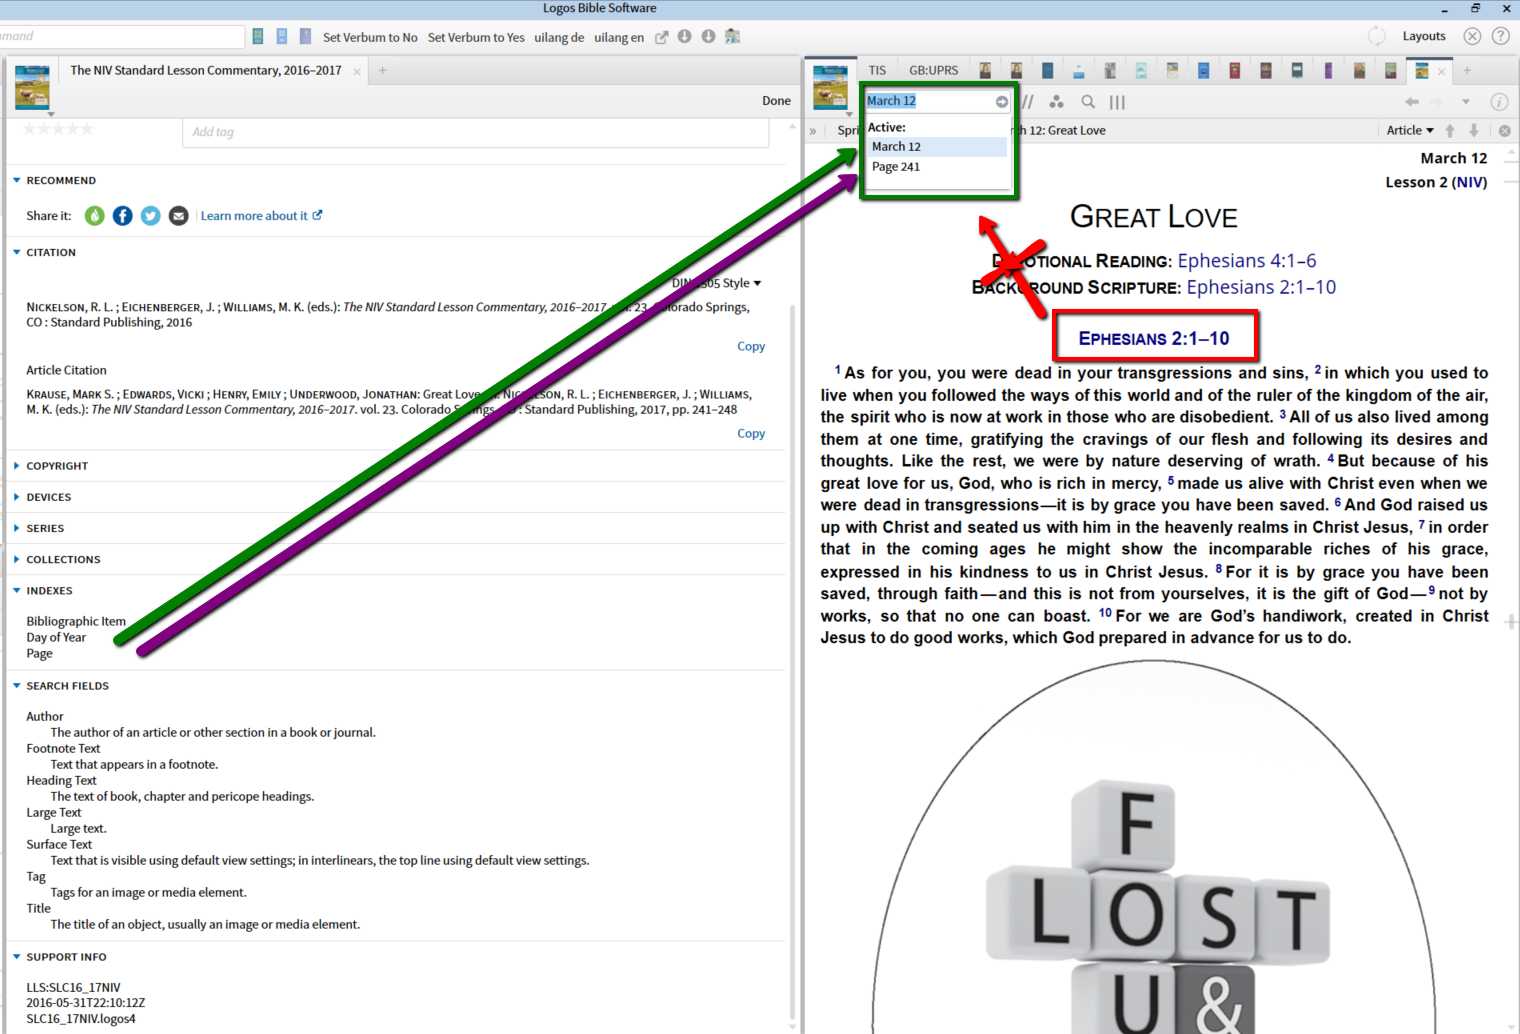Copy the Article Citation

[751, 434]
